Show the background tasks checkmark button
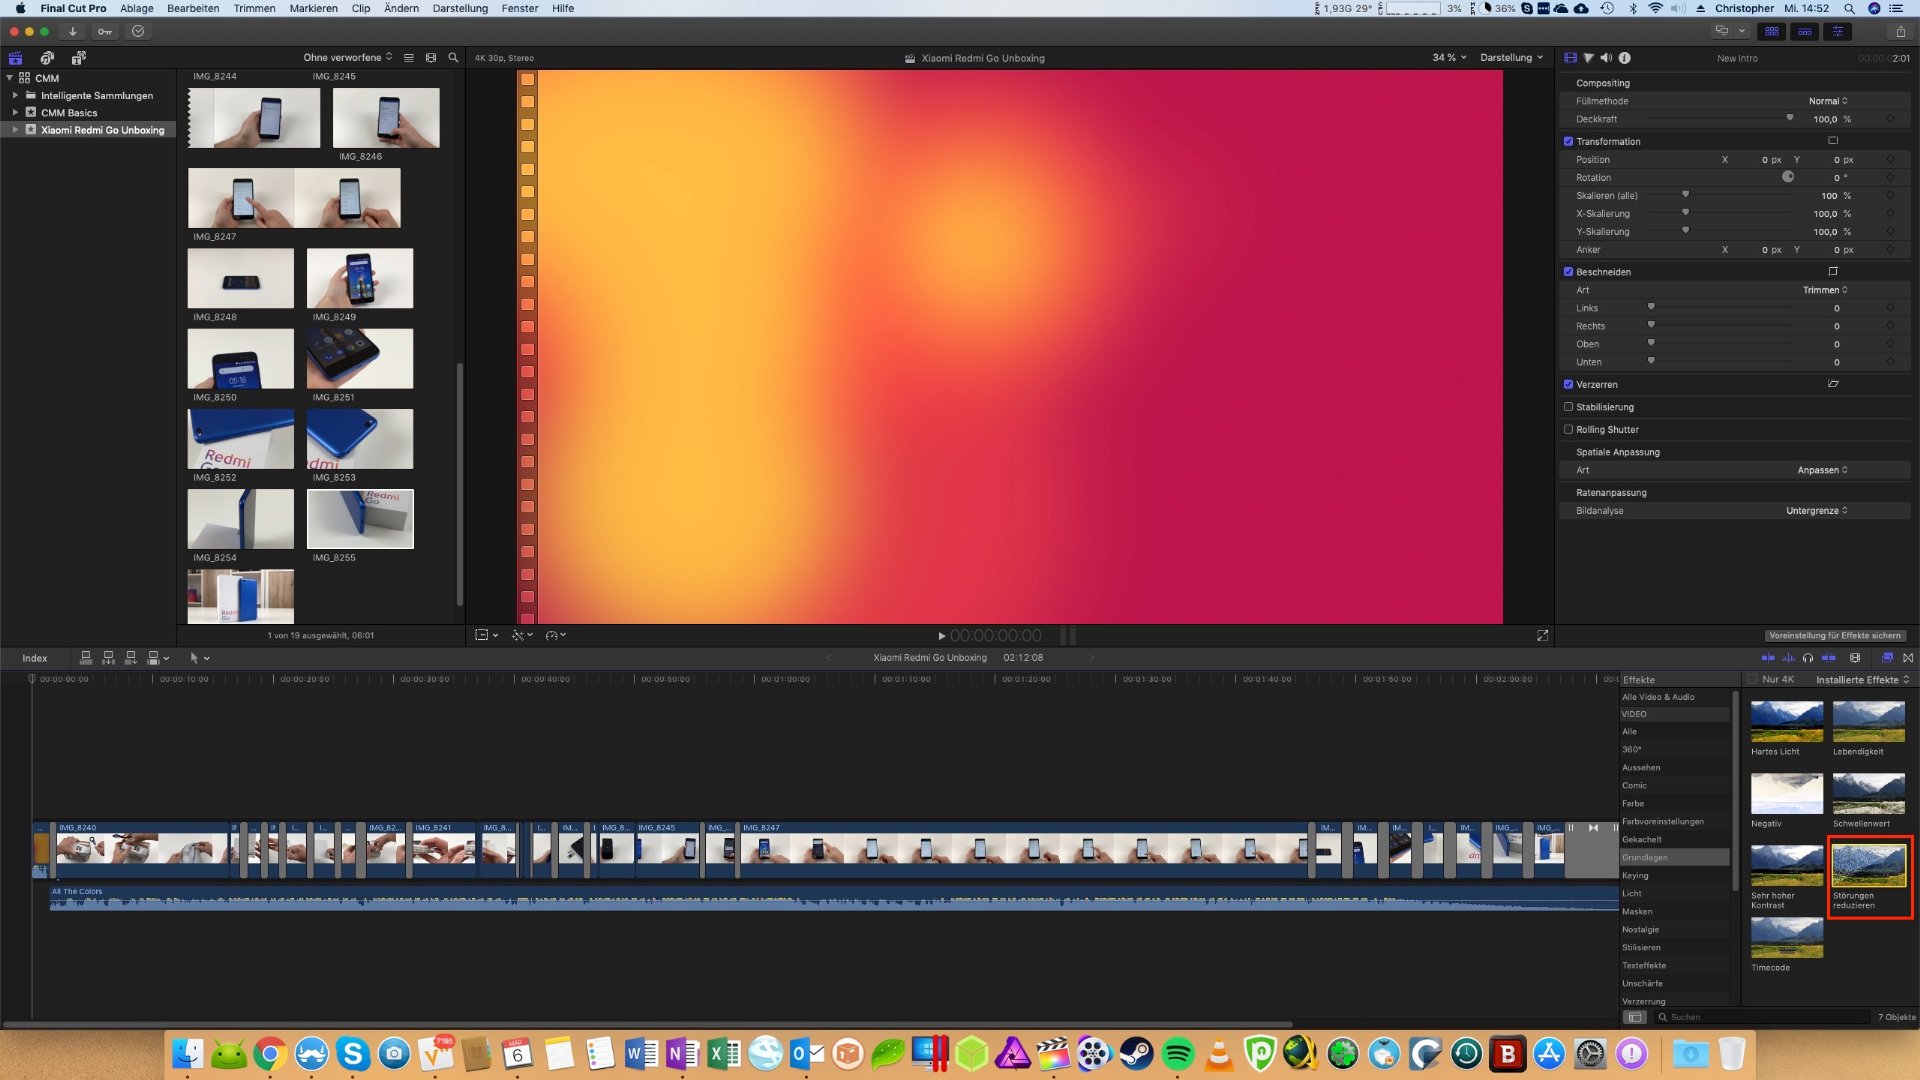This screenshot has width=1920, height=1080. click(138, 31)
